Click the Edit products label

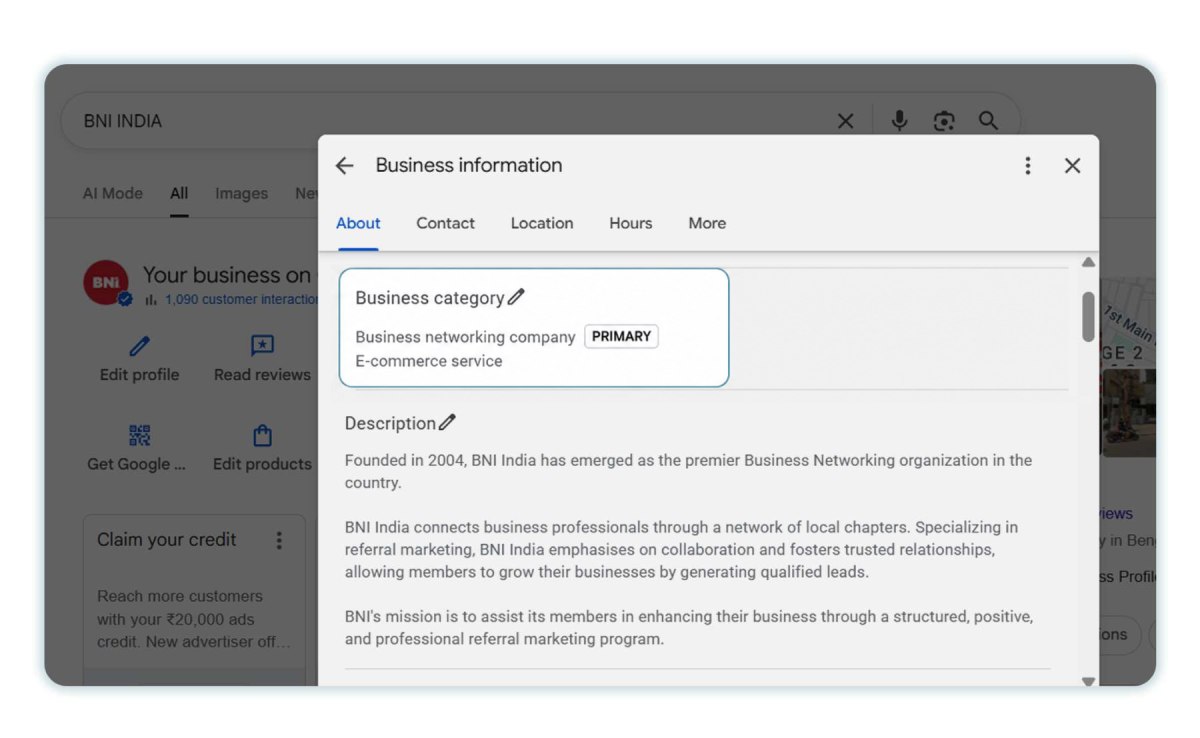[x=262, y=464]
